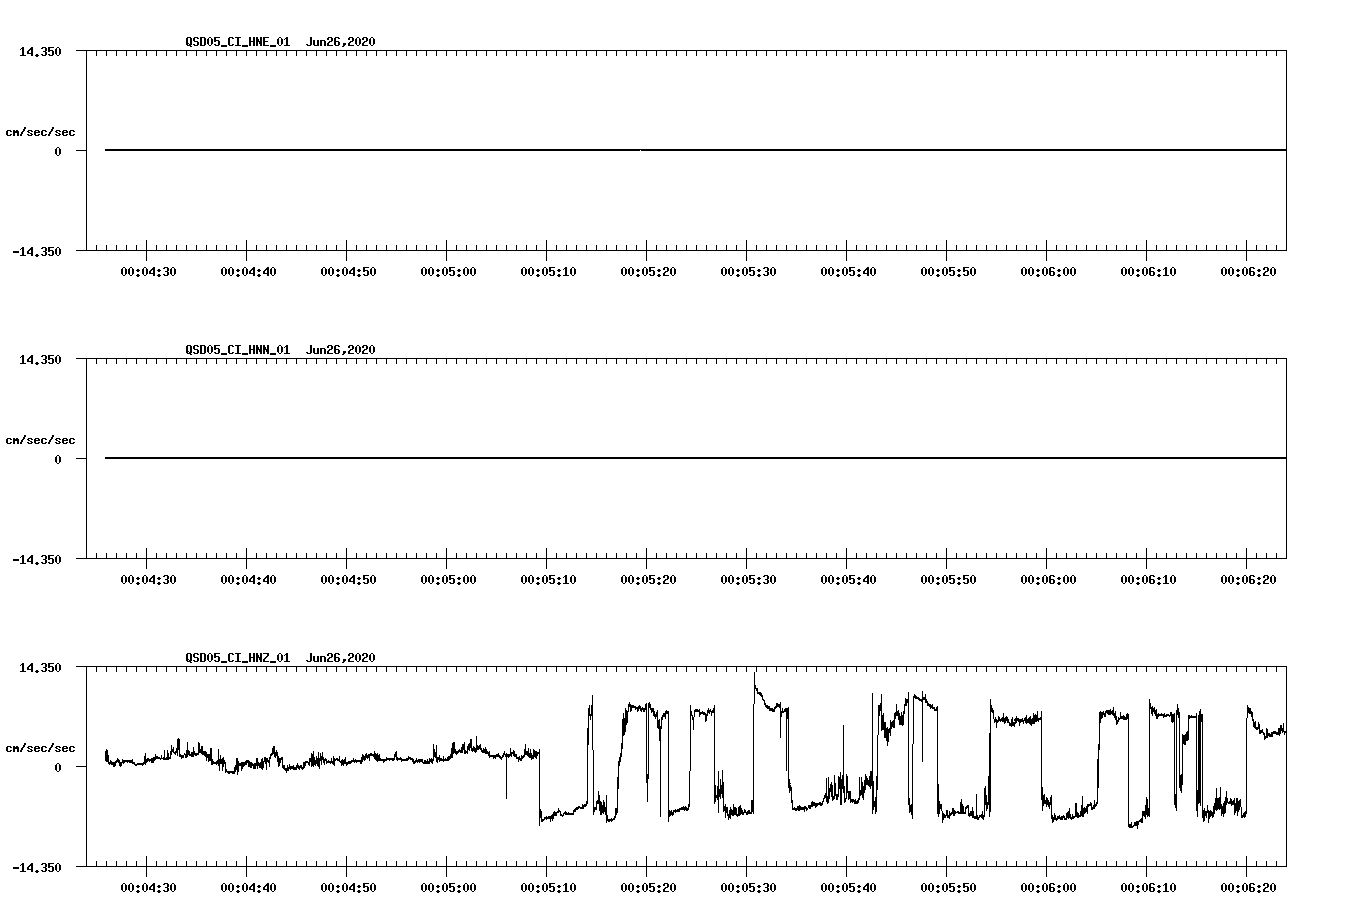Click the HNZ plot's Jun26,2020 date

[341, 658]
